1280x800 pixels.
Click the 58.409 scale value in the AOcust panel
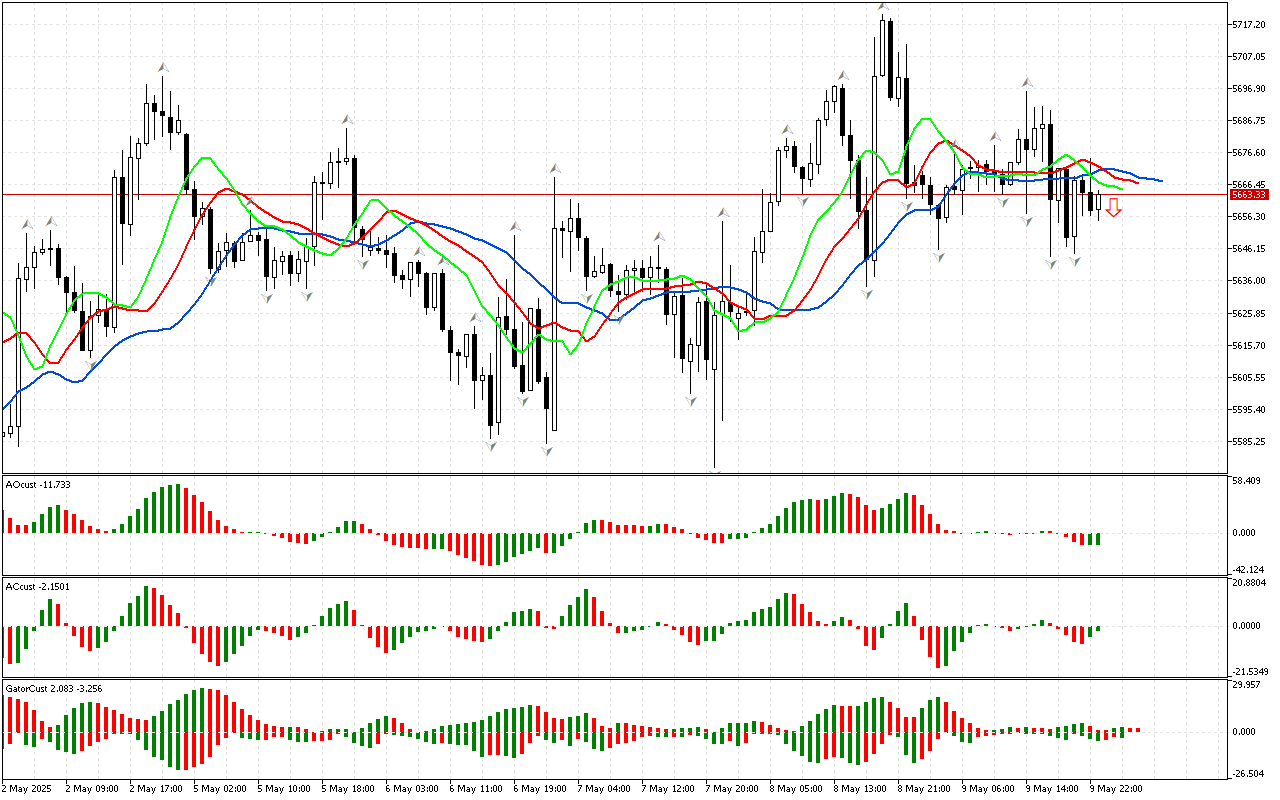click(1247, 481)
